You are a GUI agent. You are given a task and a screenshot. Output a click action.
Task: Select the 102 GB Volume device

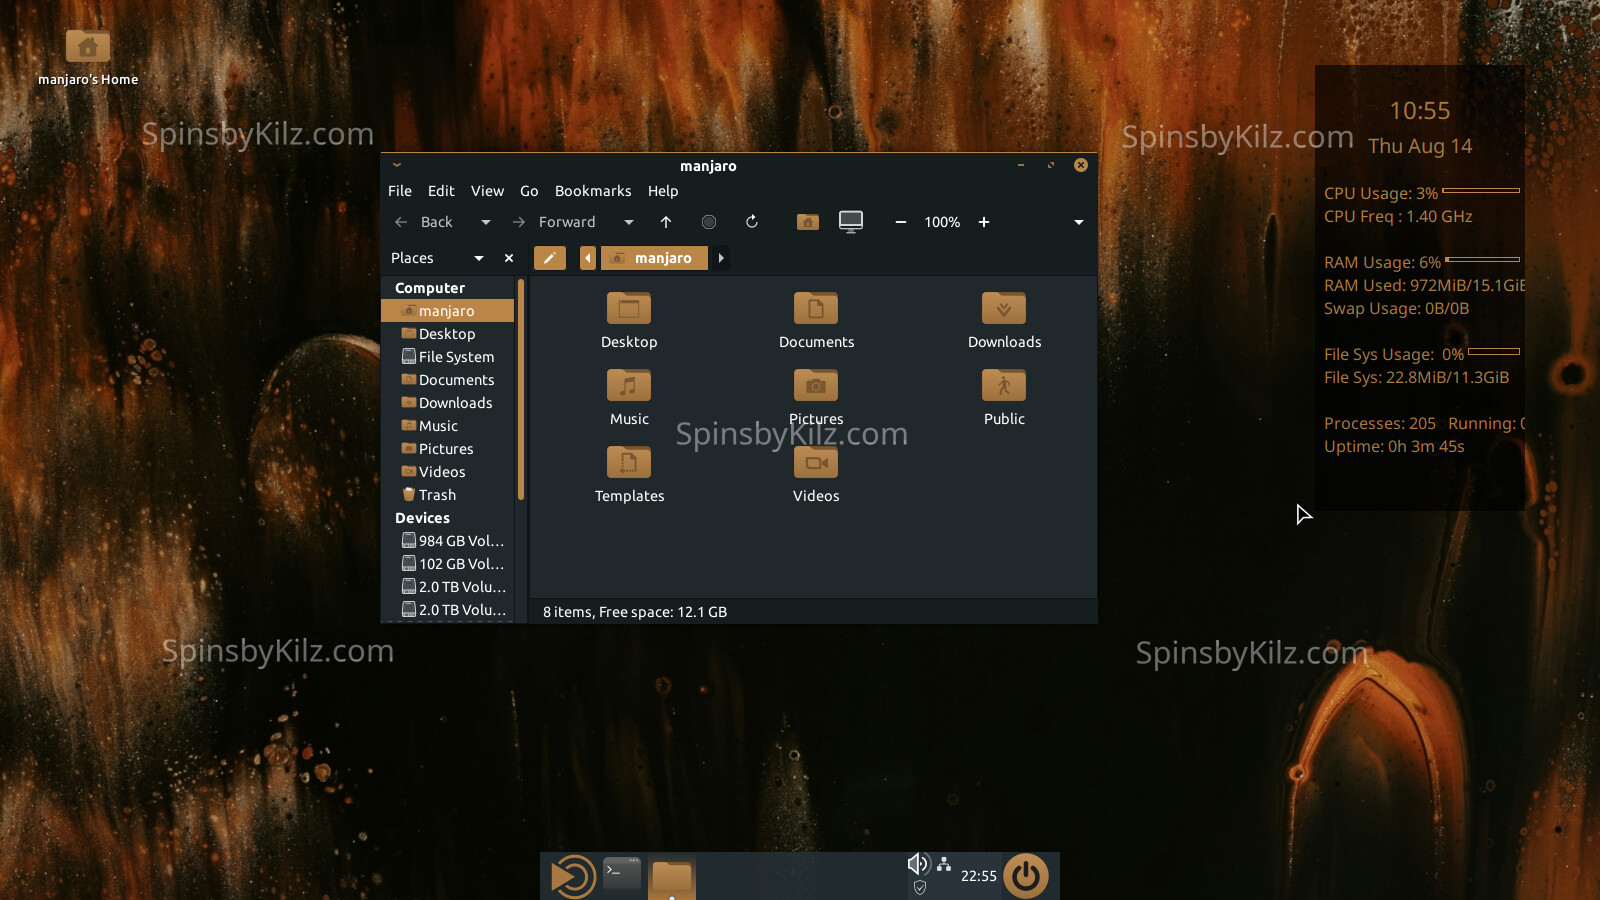pyautogui.click(x=448, y=564)
